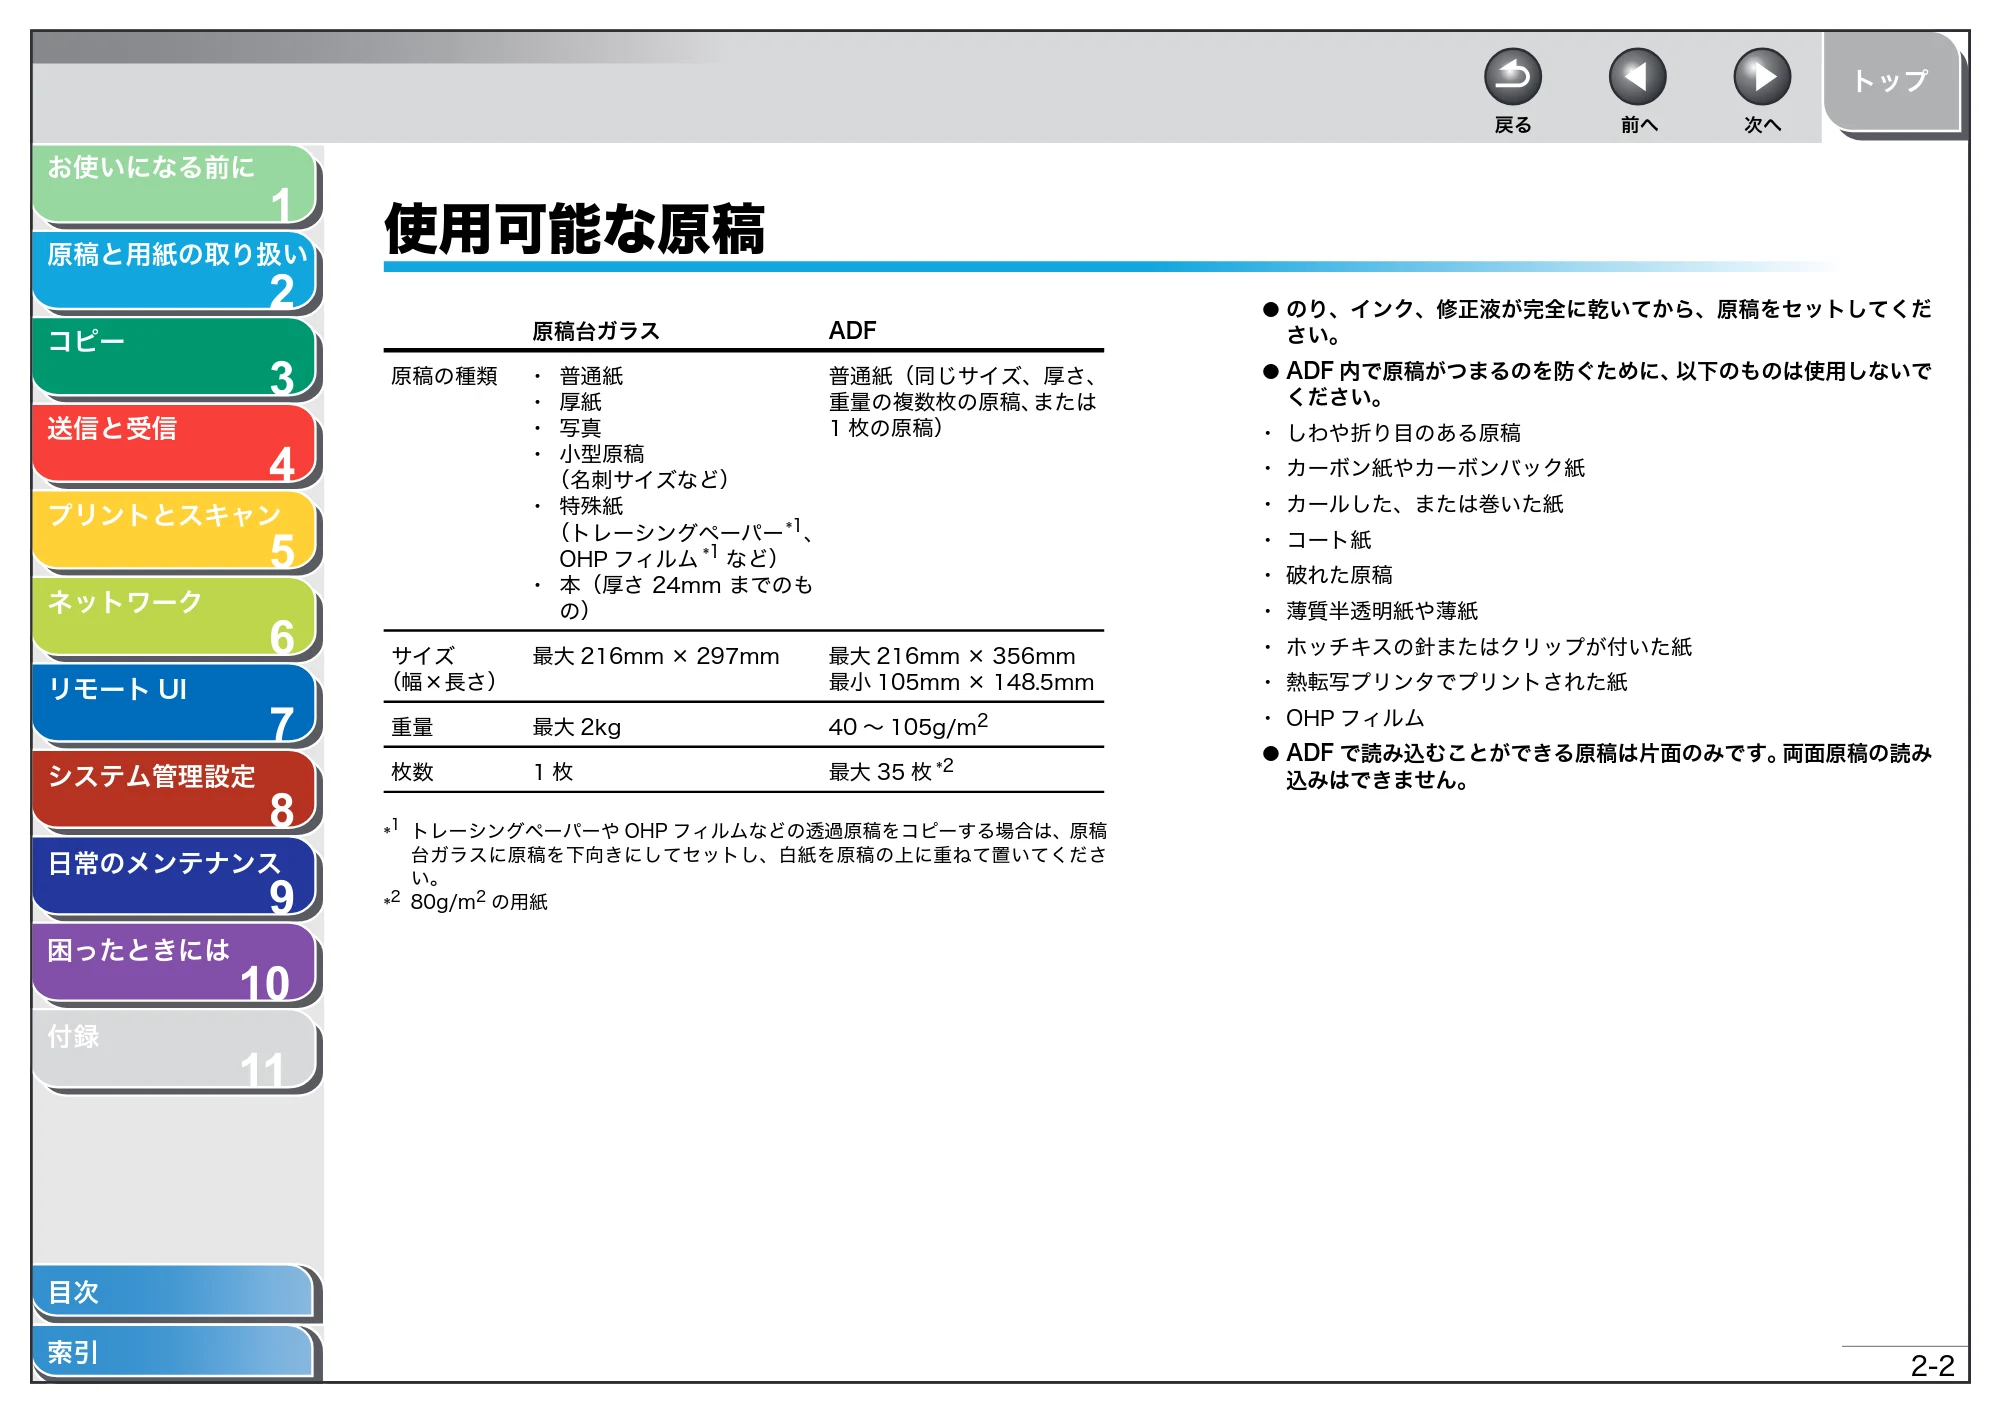Click the cell 40 ～ 105g/m2
This screenshot has height=1414, width=2000.
point(908,725)
